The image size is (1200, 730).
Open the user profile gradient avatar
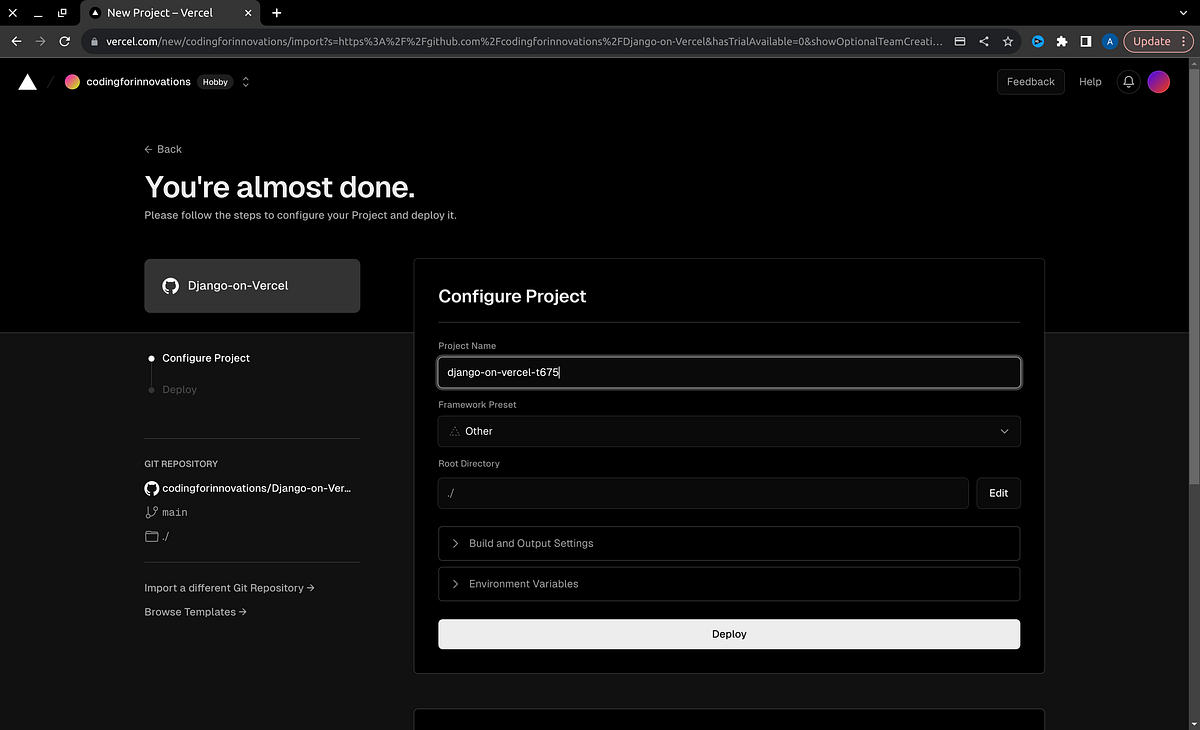[x=1158, y=81]
